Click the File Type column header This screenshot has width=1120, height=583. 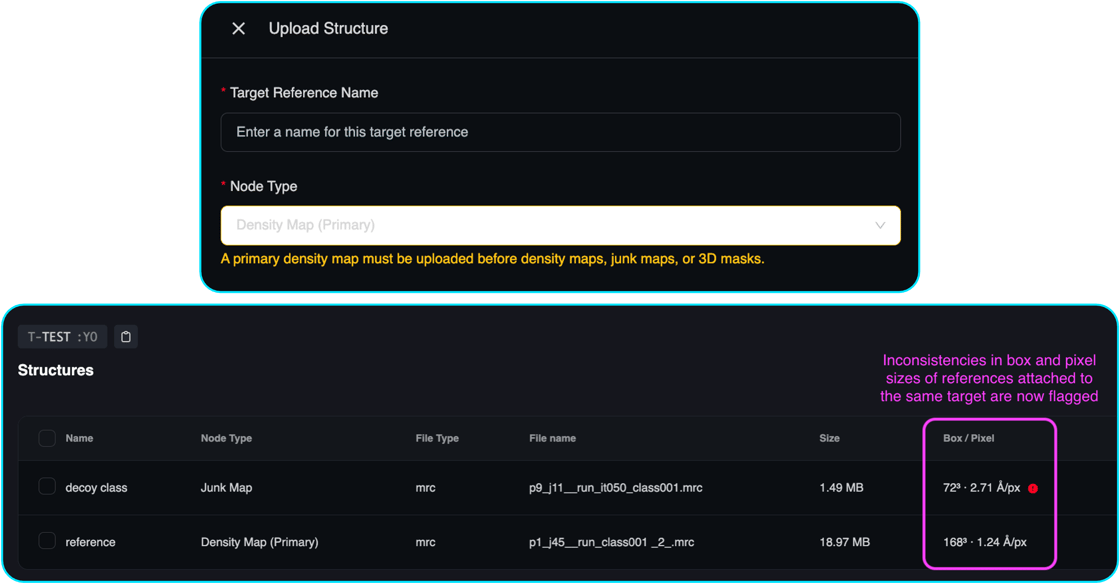pos(437,438)
